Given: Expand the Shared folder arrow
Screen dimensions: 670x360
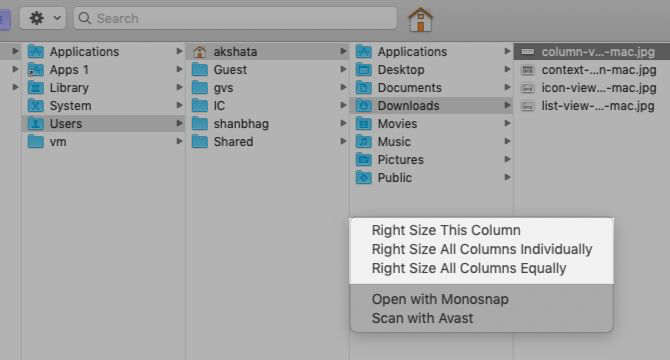Looking at the screenshot, I should pyautogui.click(x=343, y=141).
